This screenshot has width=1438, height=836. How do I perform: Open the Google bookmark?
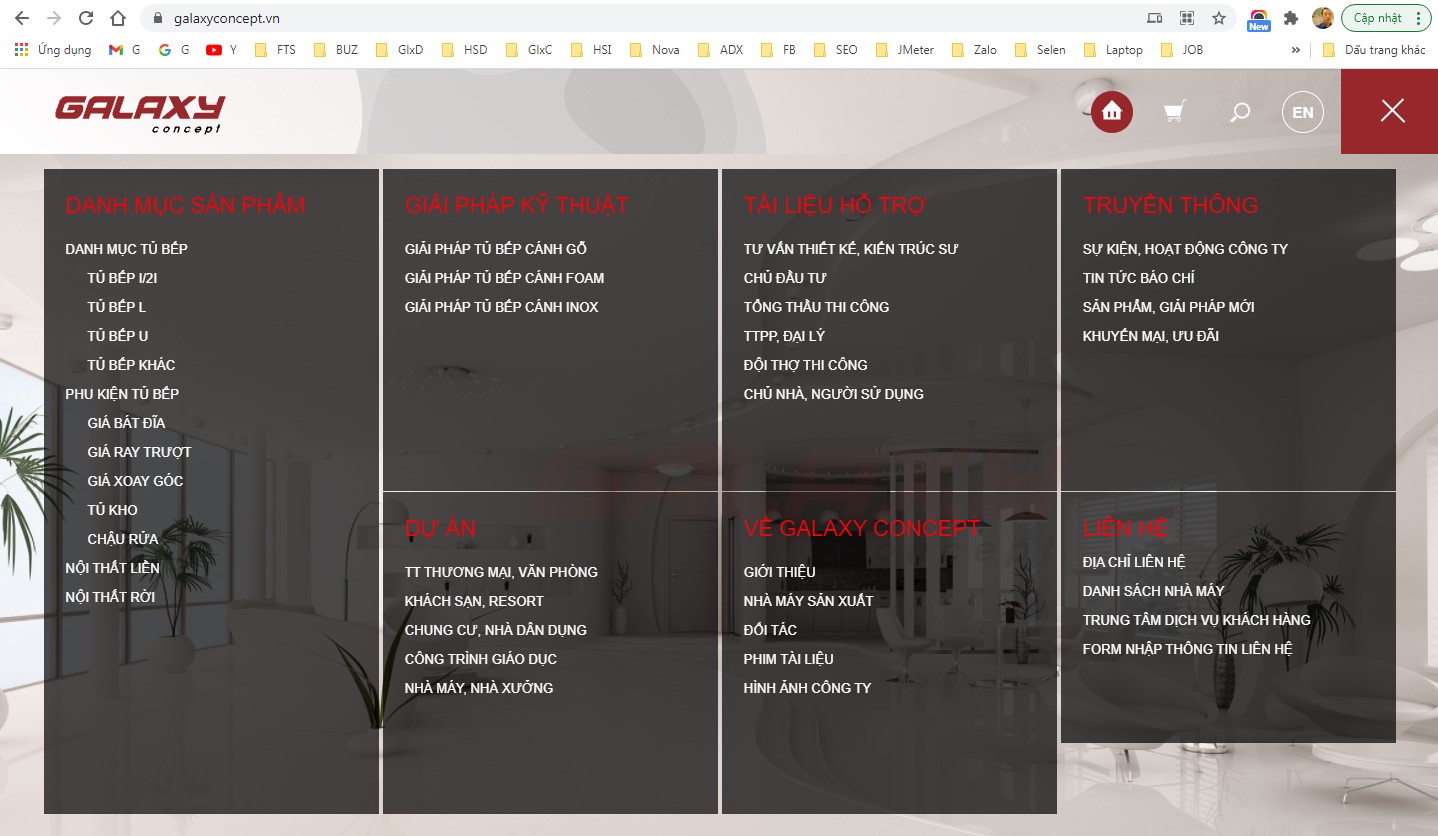click(x=174, y=50)
